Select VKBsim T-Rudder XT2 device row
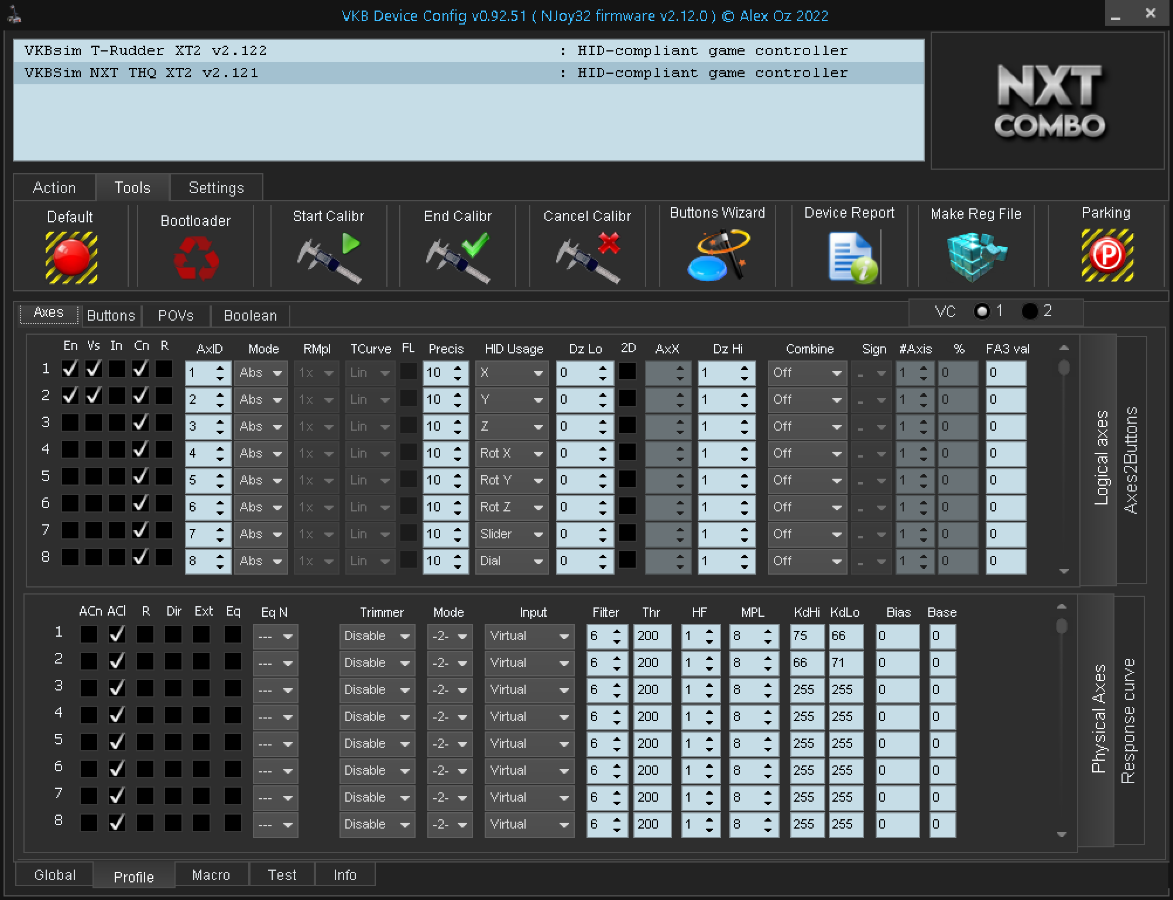Screen dimensions: 1173x900 (469, 51)
